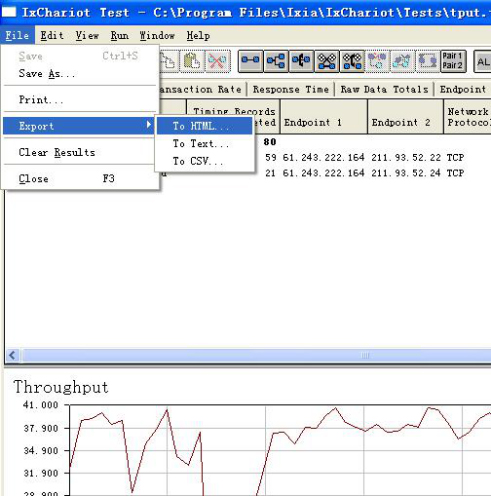Click TCP in the 211.93.52.22 row
The width and height of the screenshot is (491, 496).
455,157
